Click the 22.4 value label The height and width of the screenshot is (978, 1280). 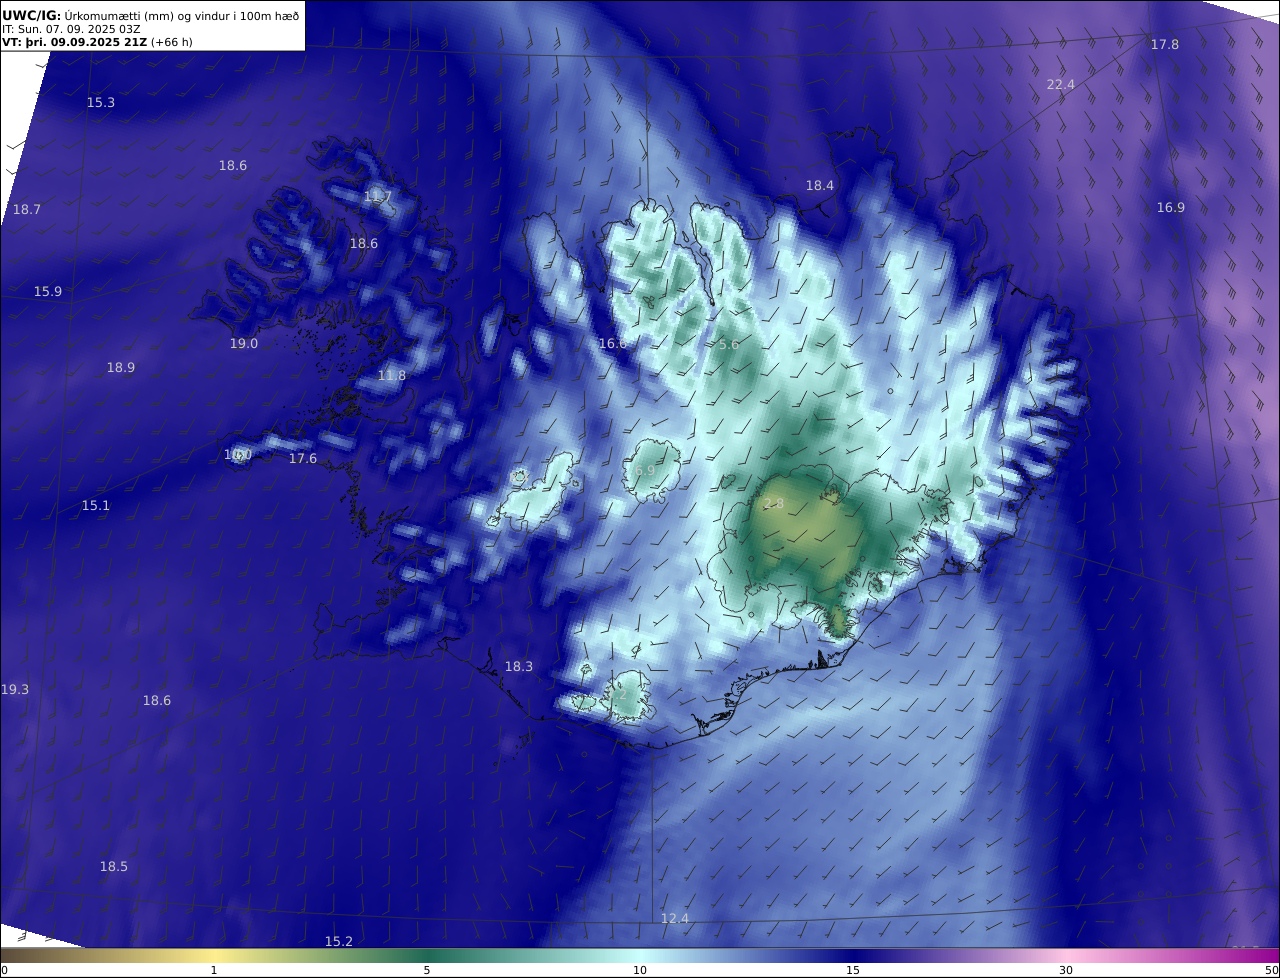[1061, 85]
